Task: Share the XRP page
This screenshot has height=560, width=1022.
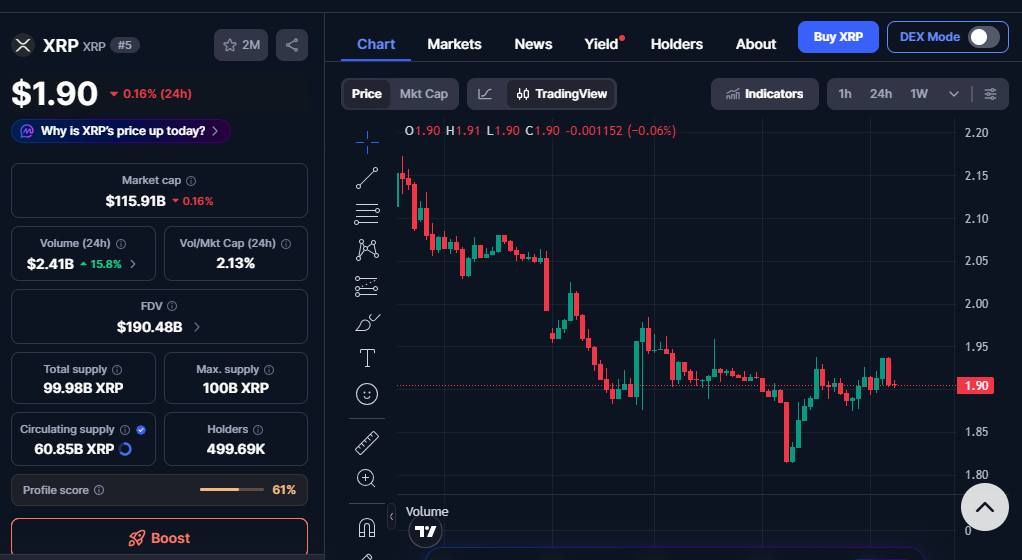Action: [x=292, y=45]
